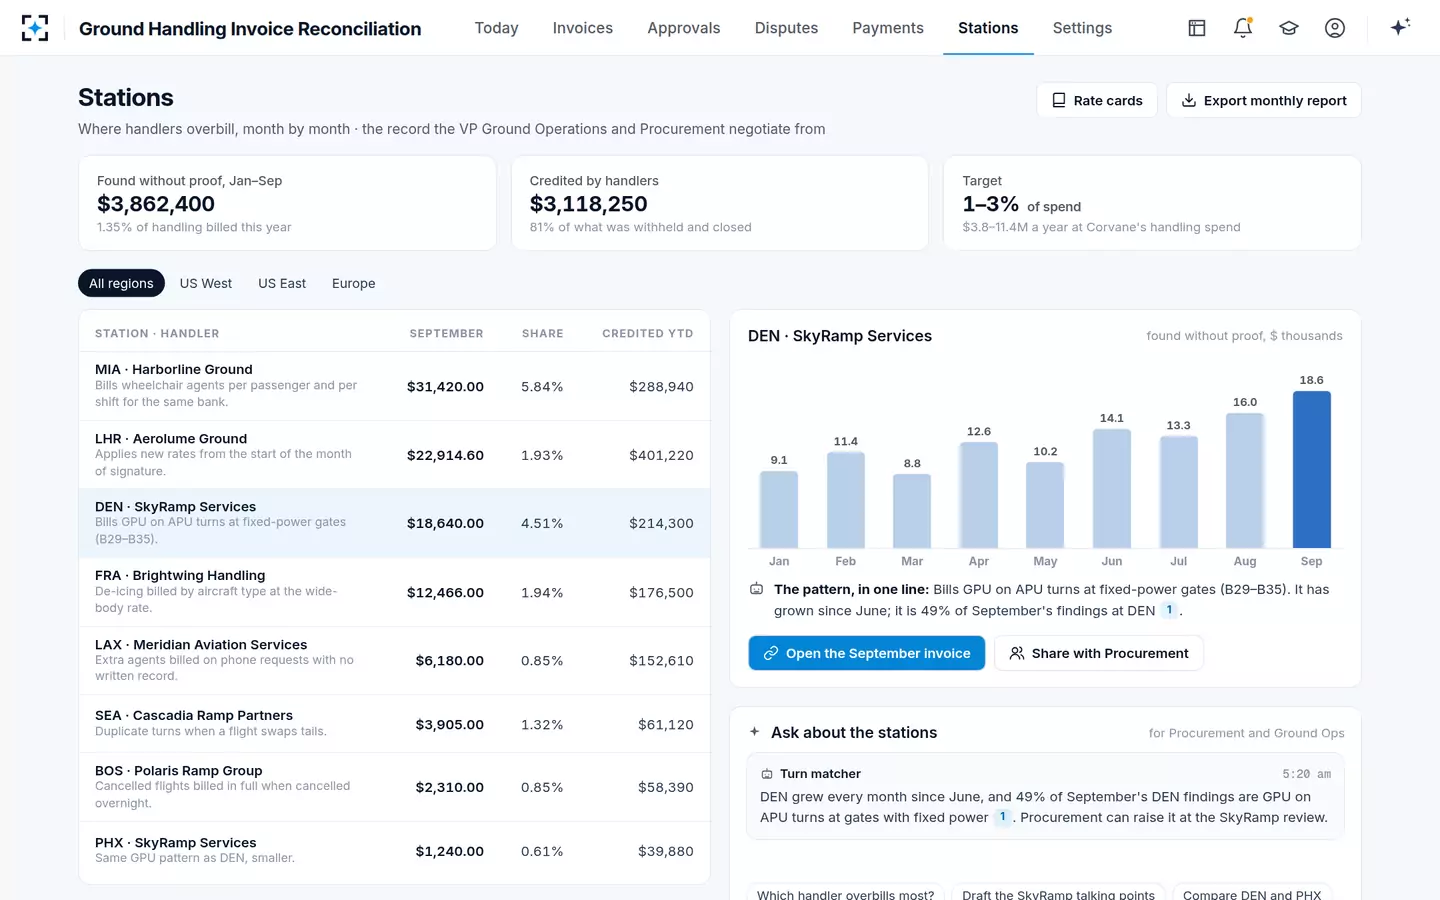Go to the Approvals tab
1440x900 pixels.
pos(684,28)
